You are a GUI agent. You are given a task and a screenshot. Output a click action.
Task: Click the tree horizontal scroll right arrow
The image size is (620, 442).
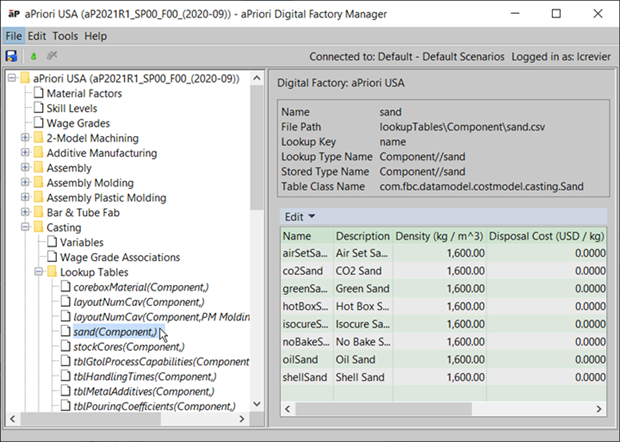(242, 419)
